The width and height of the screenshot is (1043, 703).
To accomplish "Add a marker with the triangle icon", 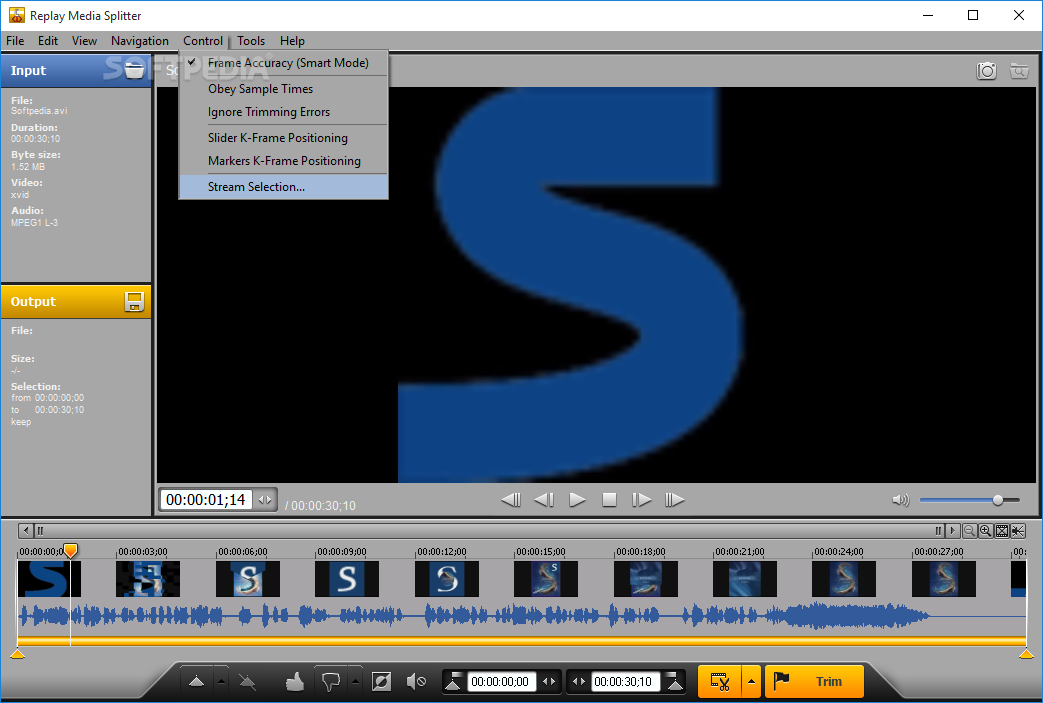I will click(x=196, y=682).
